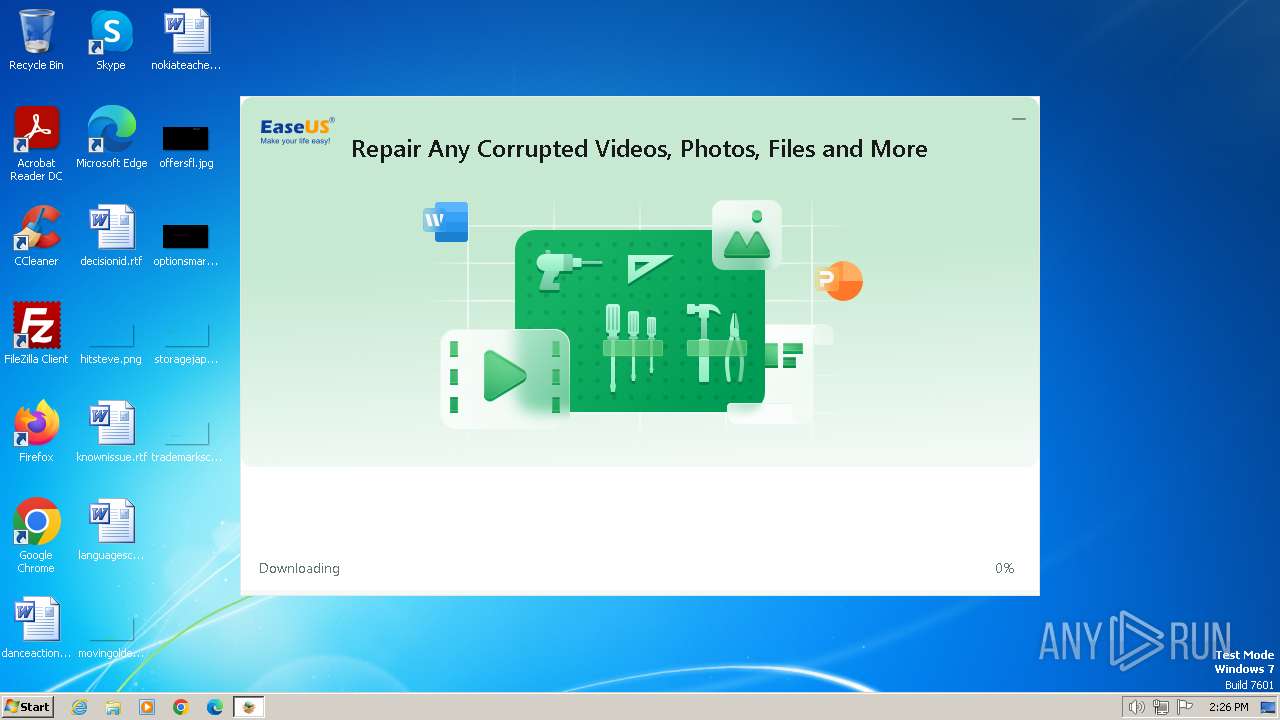Open Edge from the taskbar
Image resolution: width=1280 pixels, height=720 pixels.
(x=215, y=707)
